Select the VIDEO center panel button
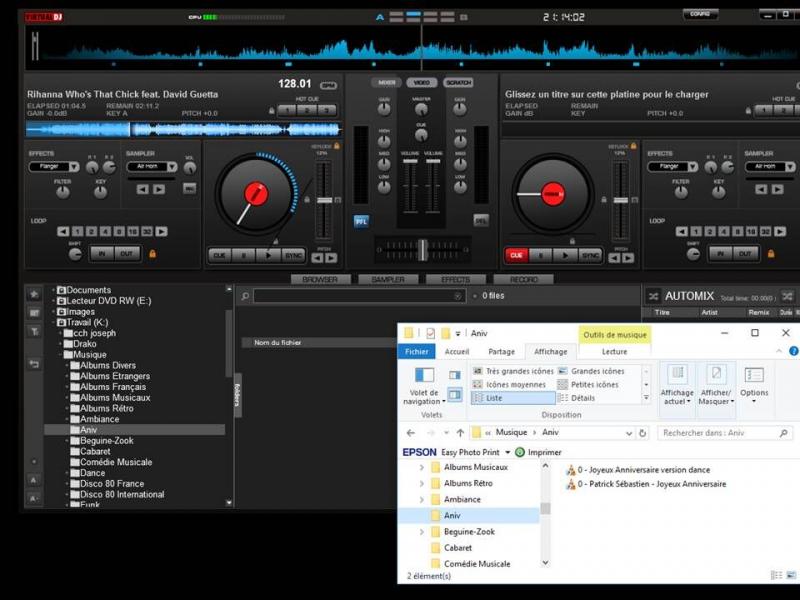 (x=421, y=82)
